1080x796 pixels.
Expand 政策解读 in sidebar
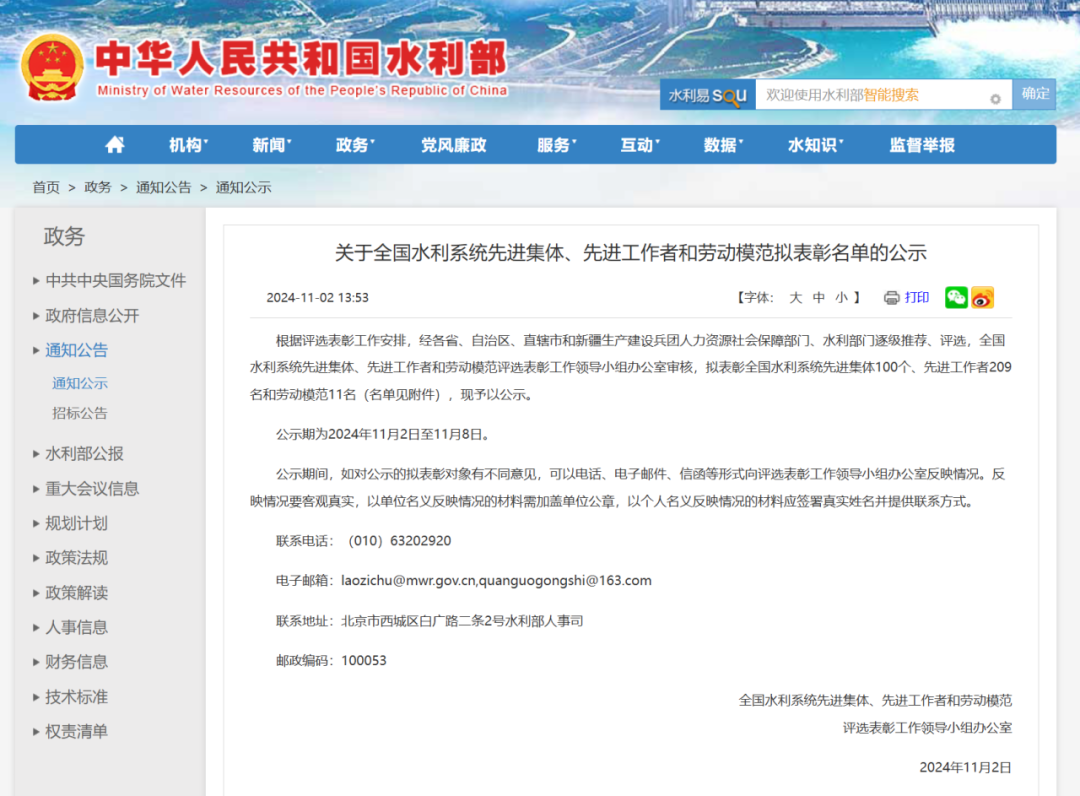point(76,593)
